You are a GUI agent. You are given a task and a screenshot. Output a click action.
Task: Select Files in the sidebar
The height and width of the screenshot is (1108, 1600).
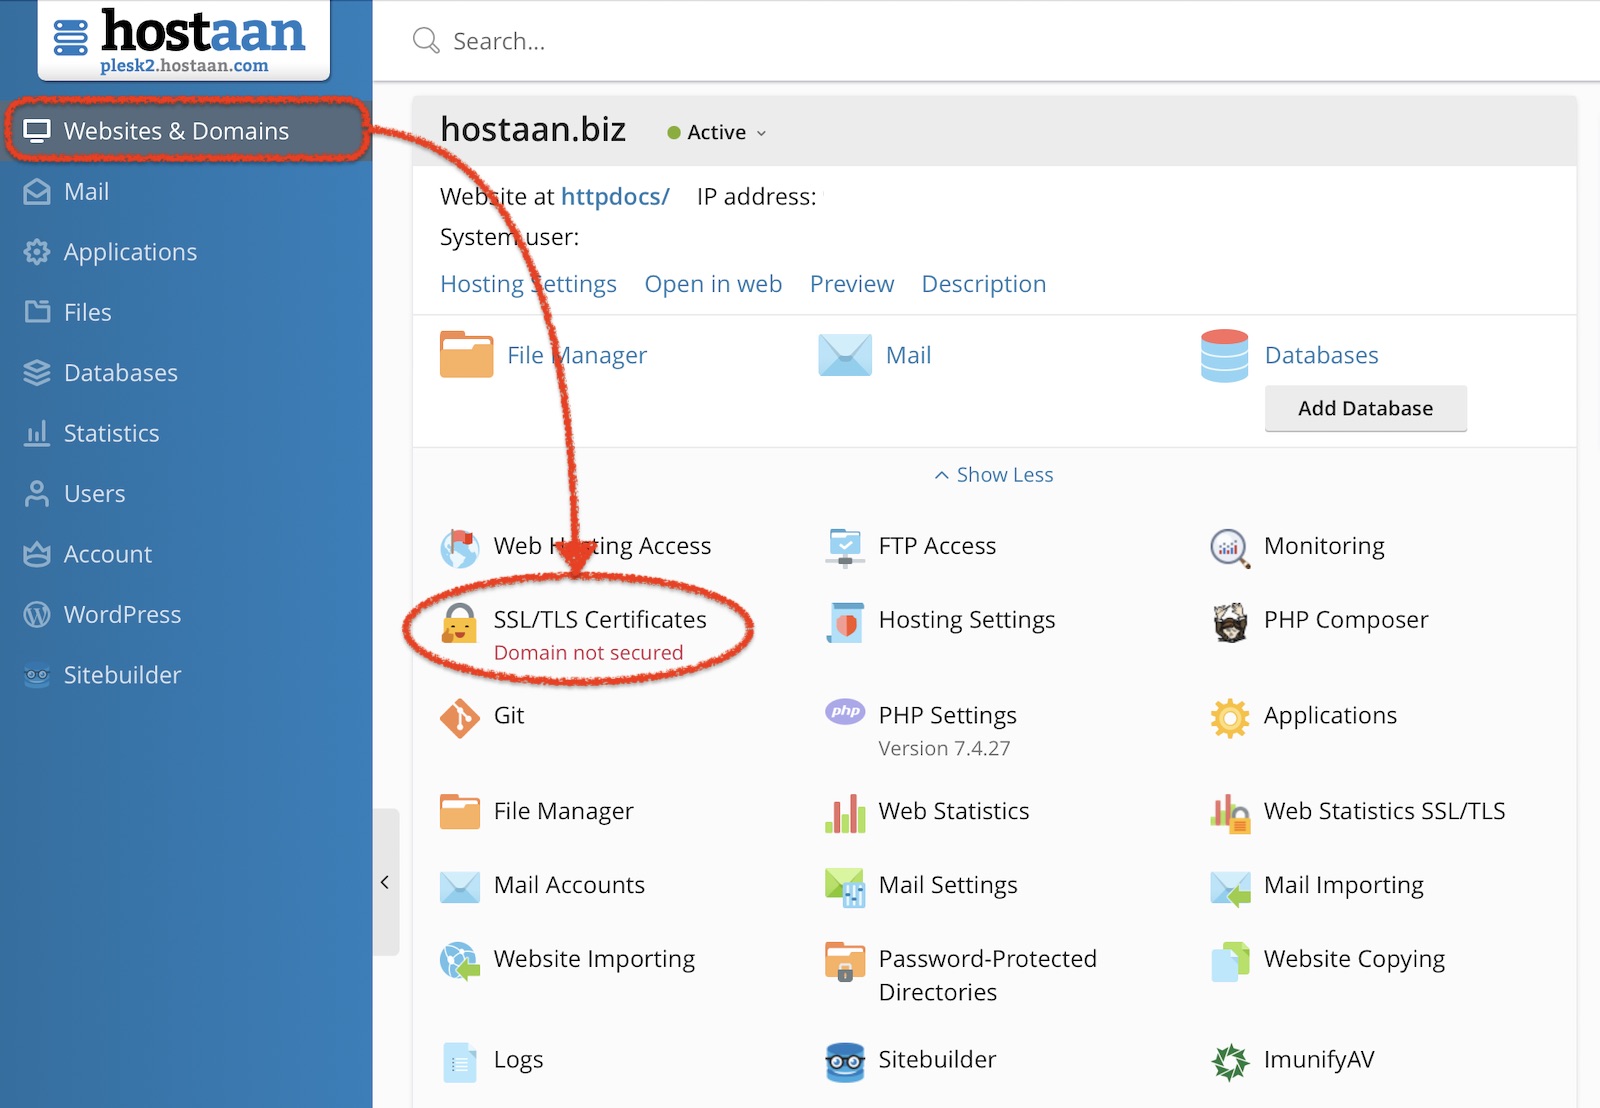click(x=186, y=313)
